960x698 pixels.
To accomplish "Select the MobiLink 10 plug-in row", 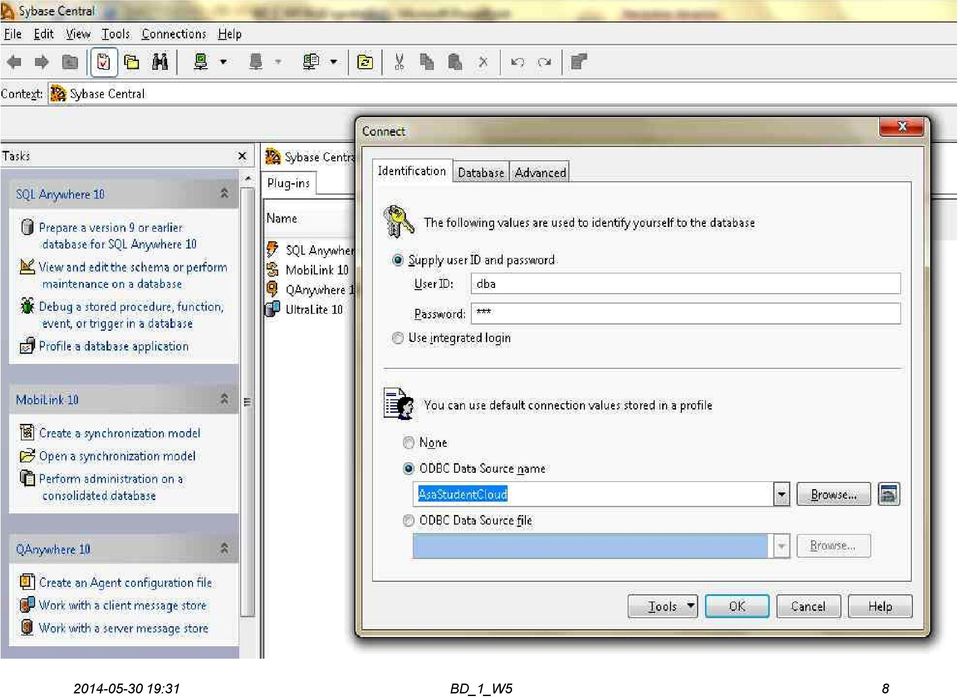I will [x=310, y=270].
